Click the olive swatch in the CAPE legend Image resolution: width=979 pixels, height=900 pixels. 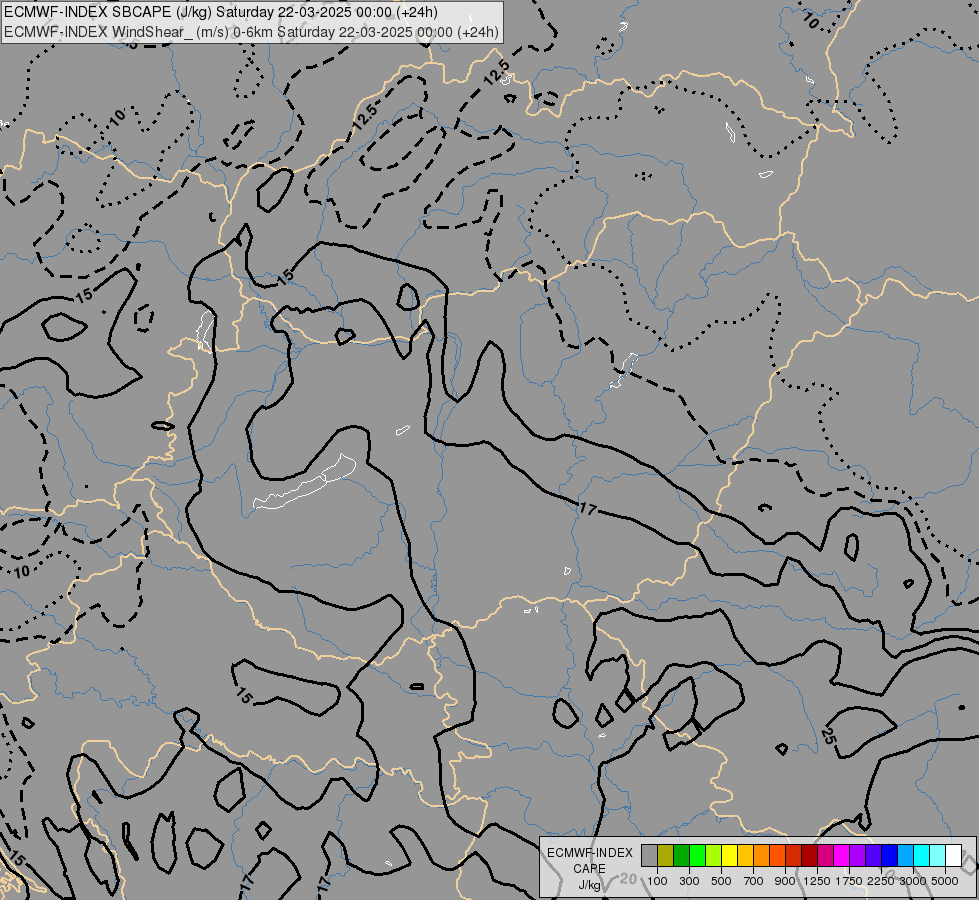[x=666, y=856]
